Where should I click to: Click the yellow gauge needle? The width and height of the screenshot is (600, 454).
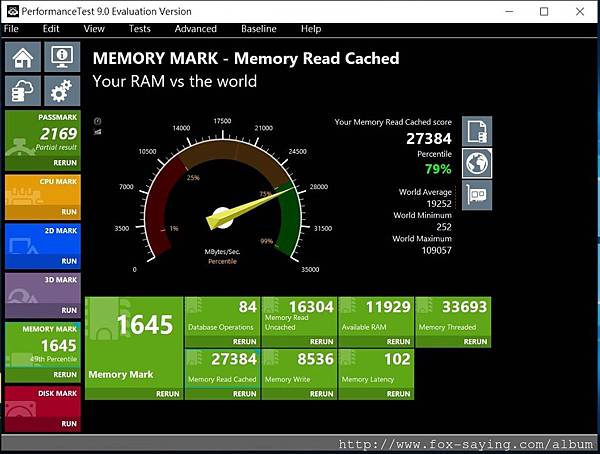pyautogui.click(x=249, y=207)
